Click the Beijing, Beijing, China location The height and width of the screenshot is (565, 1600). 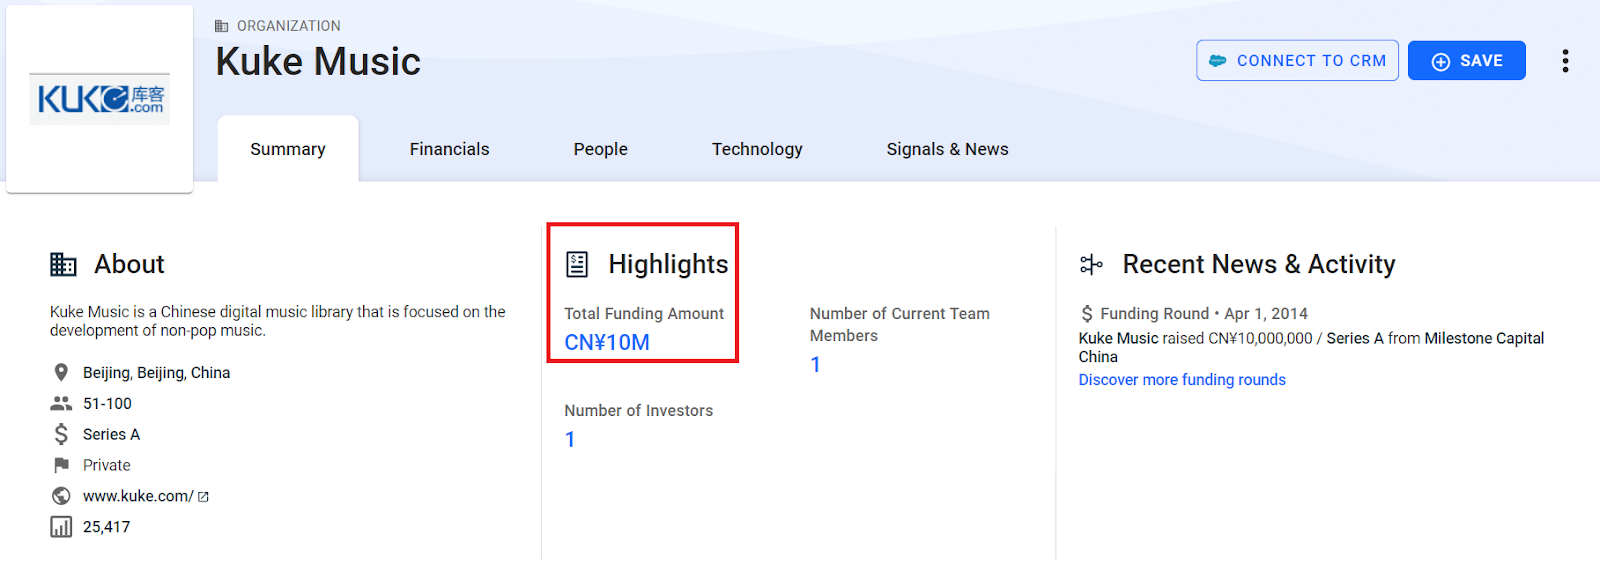tap(156, 373)
